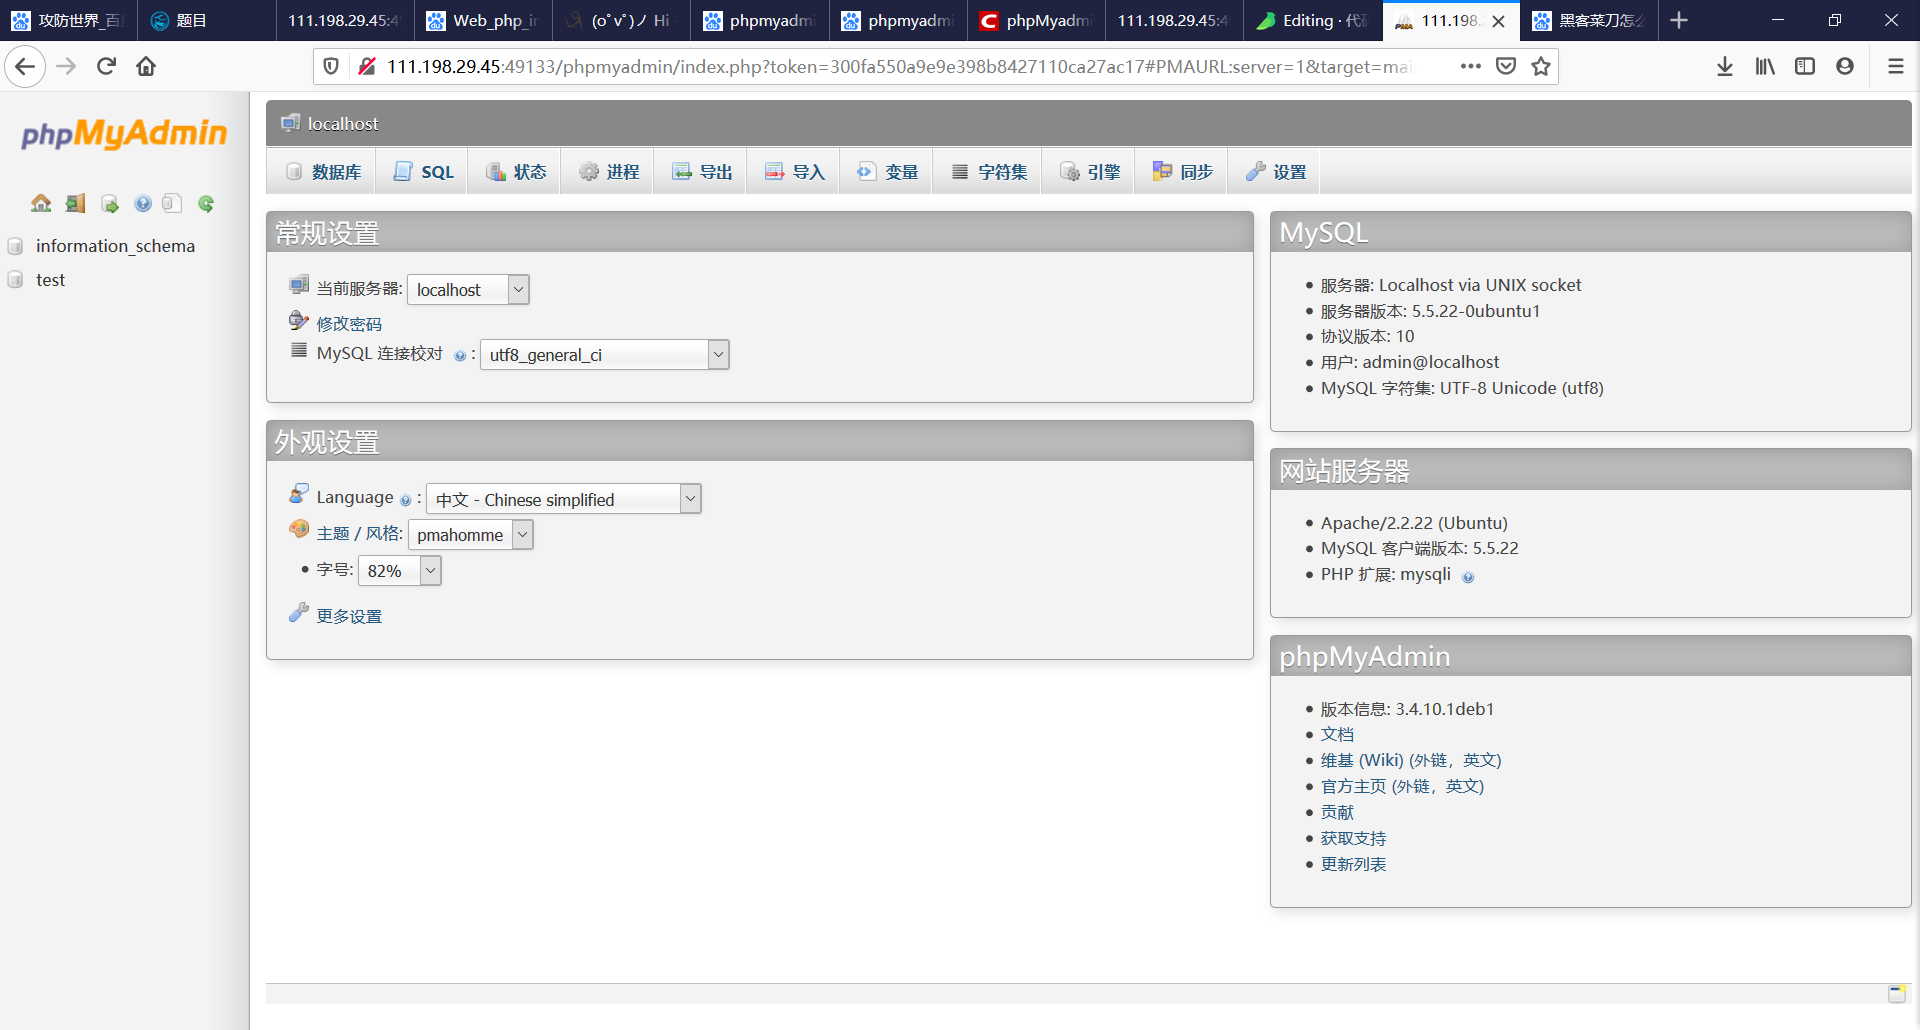Screen dimensions: 1920x1030
Task: Select information_schema database in sidebar
Action: pyautogui.click(x=115, y=246)
